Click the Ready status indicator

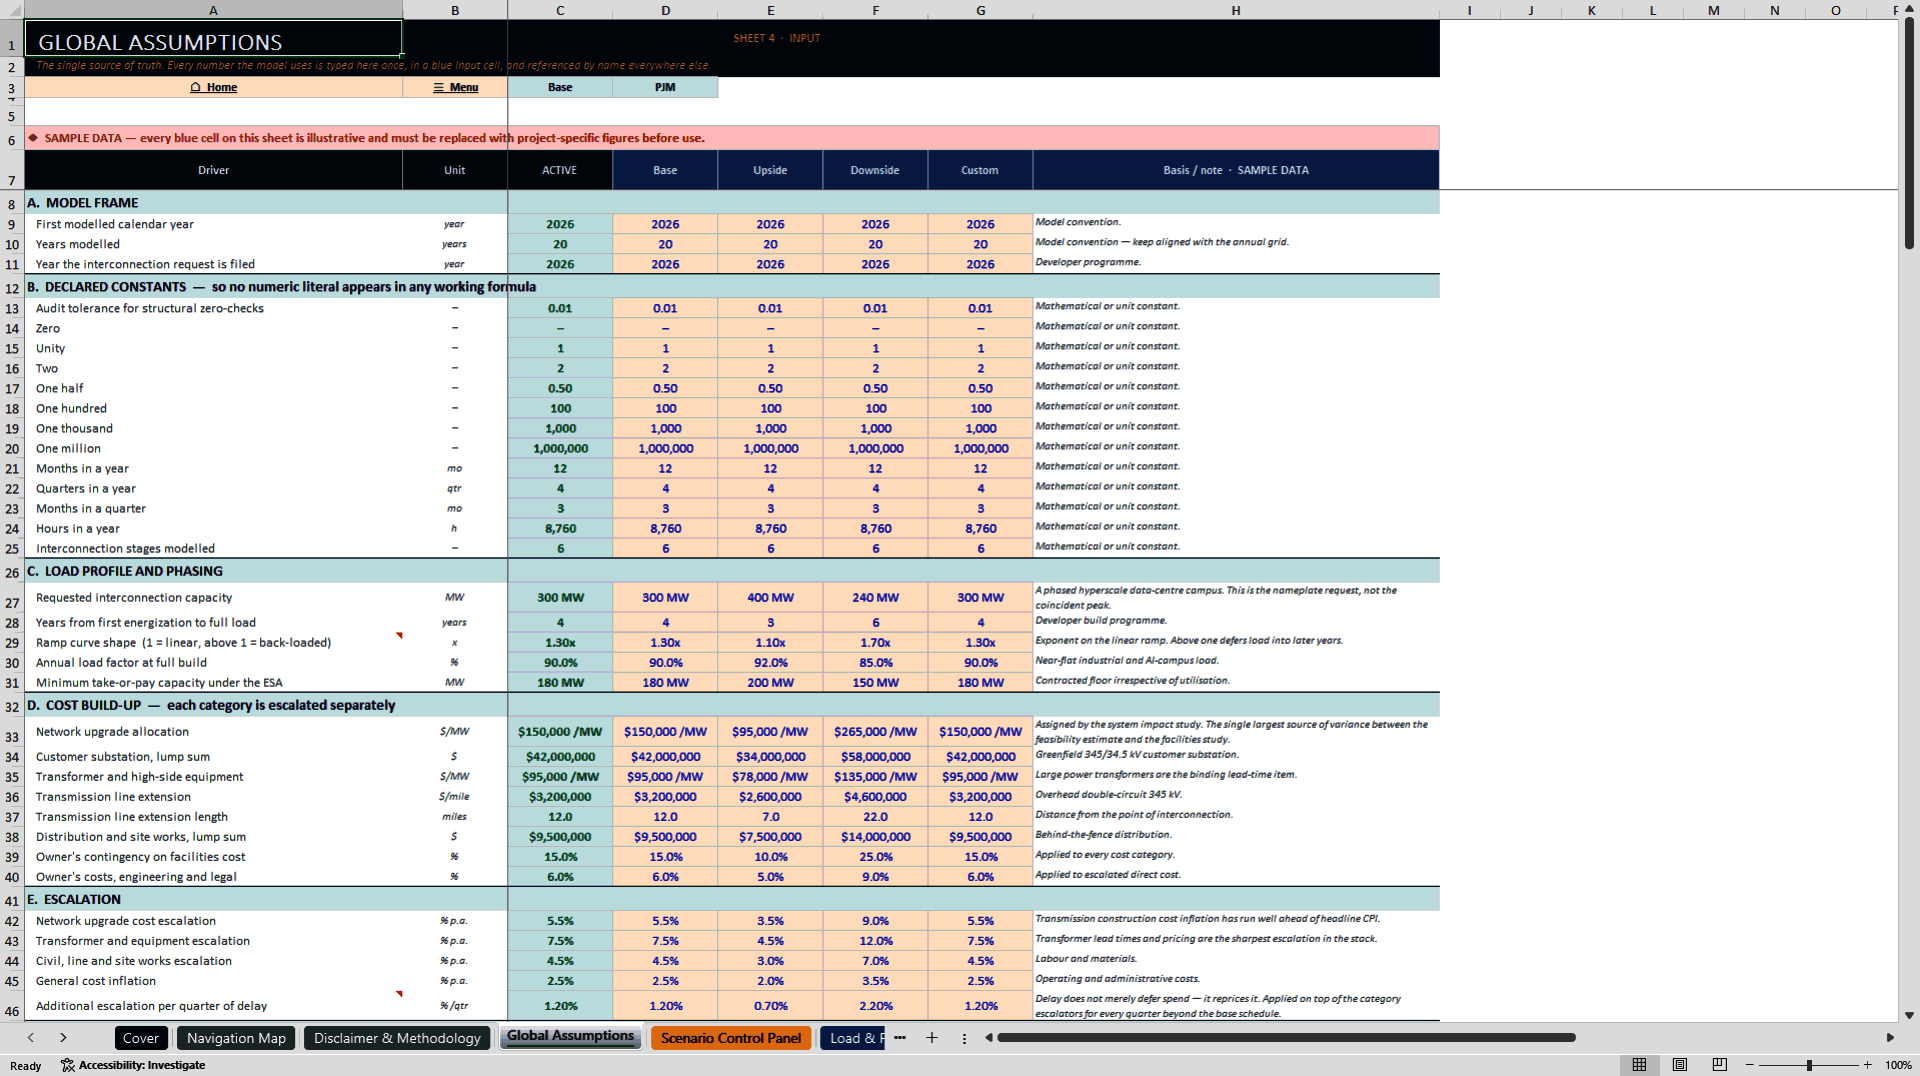point(25,1065)
